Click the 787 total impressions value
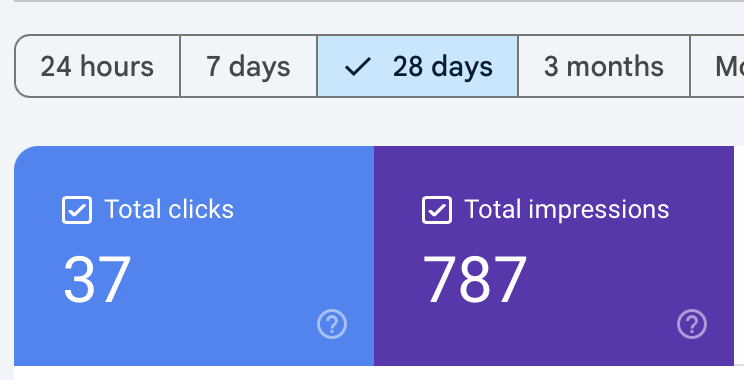Screen dimensions: 744x380 pyautogui.click(x=474, y=280)
